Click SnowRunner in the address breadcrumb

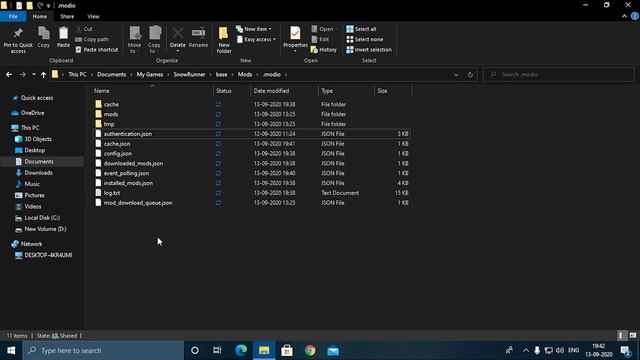189,74
